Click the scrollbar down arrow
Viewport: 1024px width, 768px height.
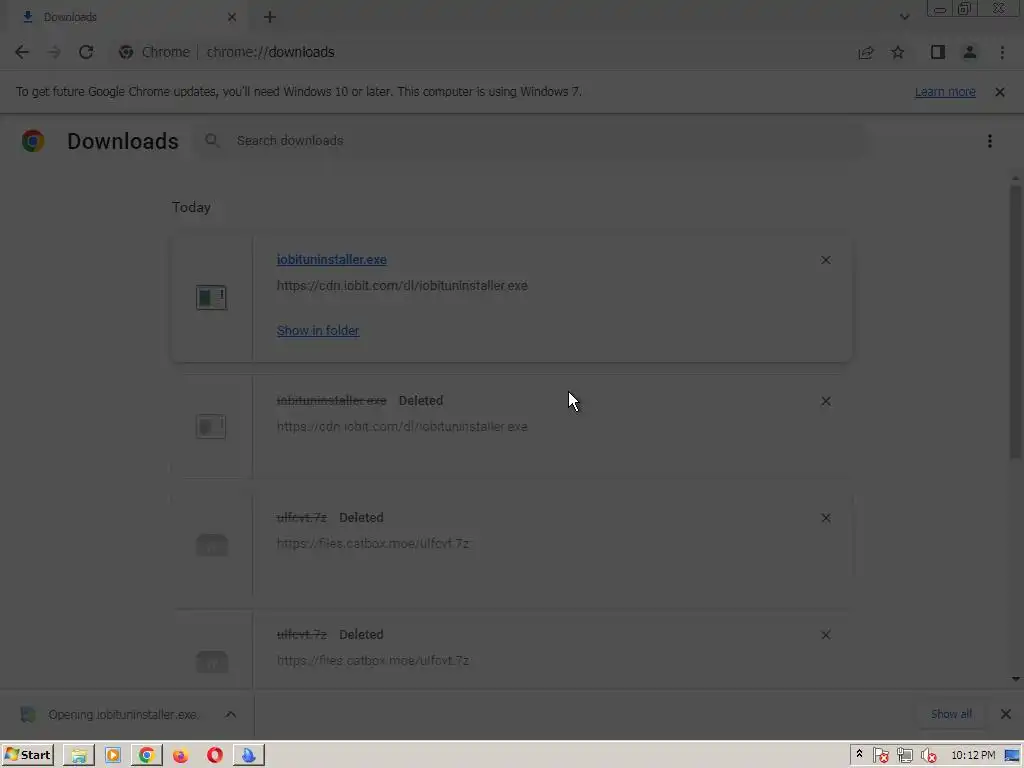point(1016,680)
